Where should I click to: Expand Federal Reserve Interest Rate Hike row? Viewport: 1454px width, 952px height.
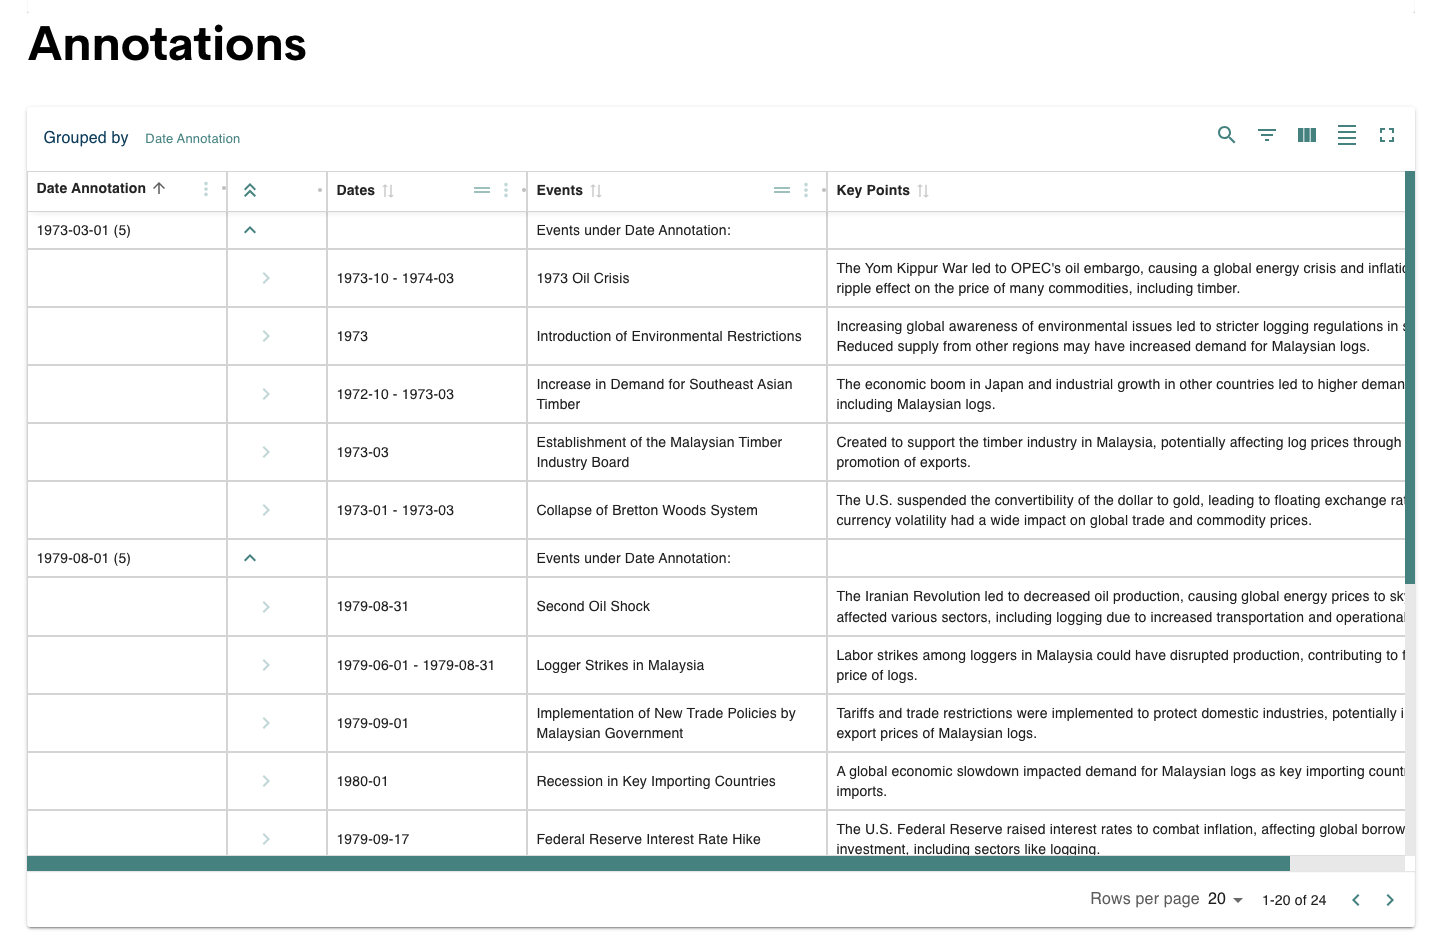(266, 839)
